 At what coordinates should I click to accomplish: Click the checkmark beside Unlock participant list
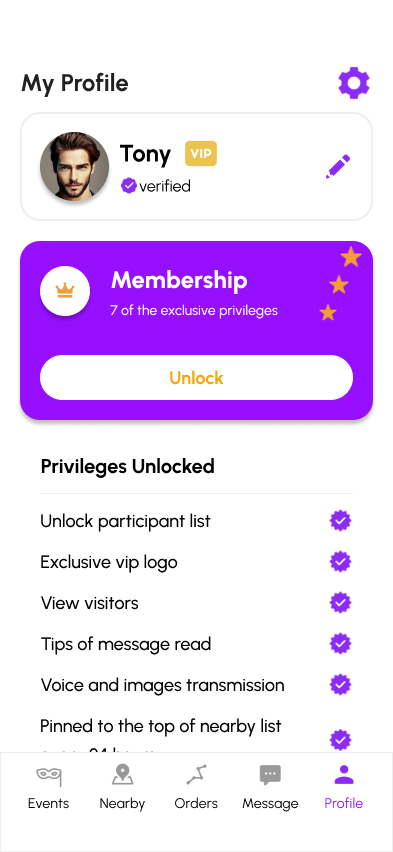pyautogui.click(x=340, y=521)
